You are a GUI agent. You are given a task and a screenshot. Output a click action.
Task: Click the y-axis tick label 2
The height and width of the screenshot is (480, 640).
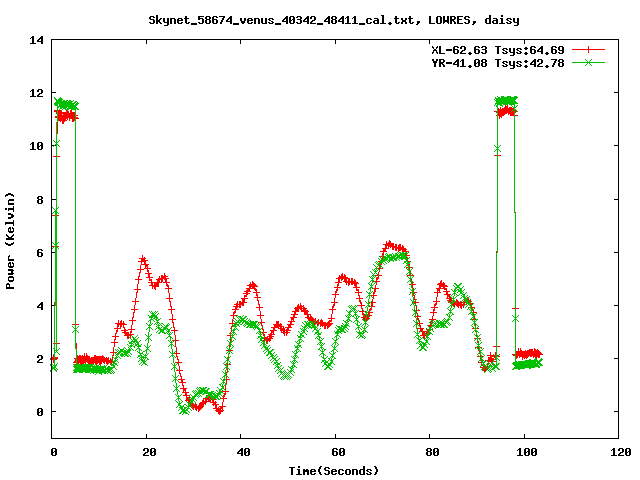[40, 359]
